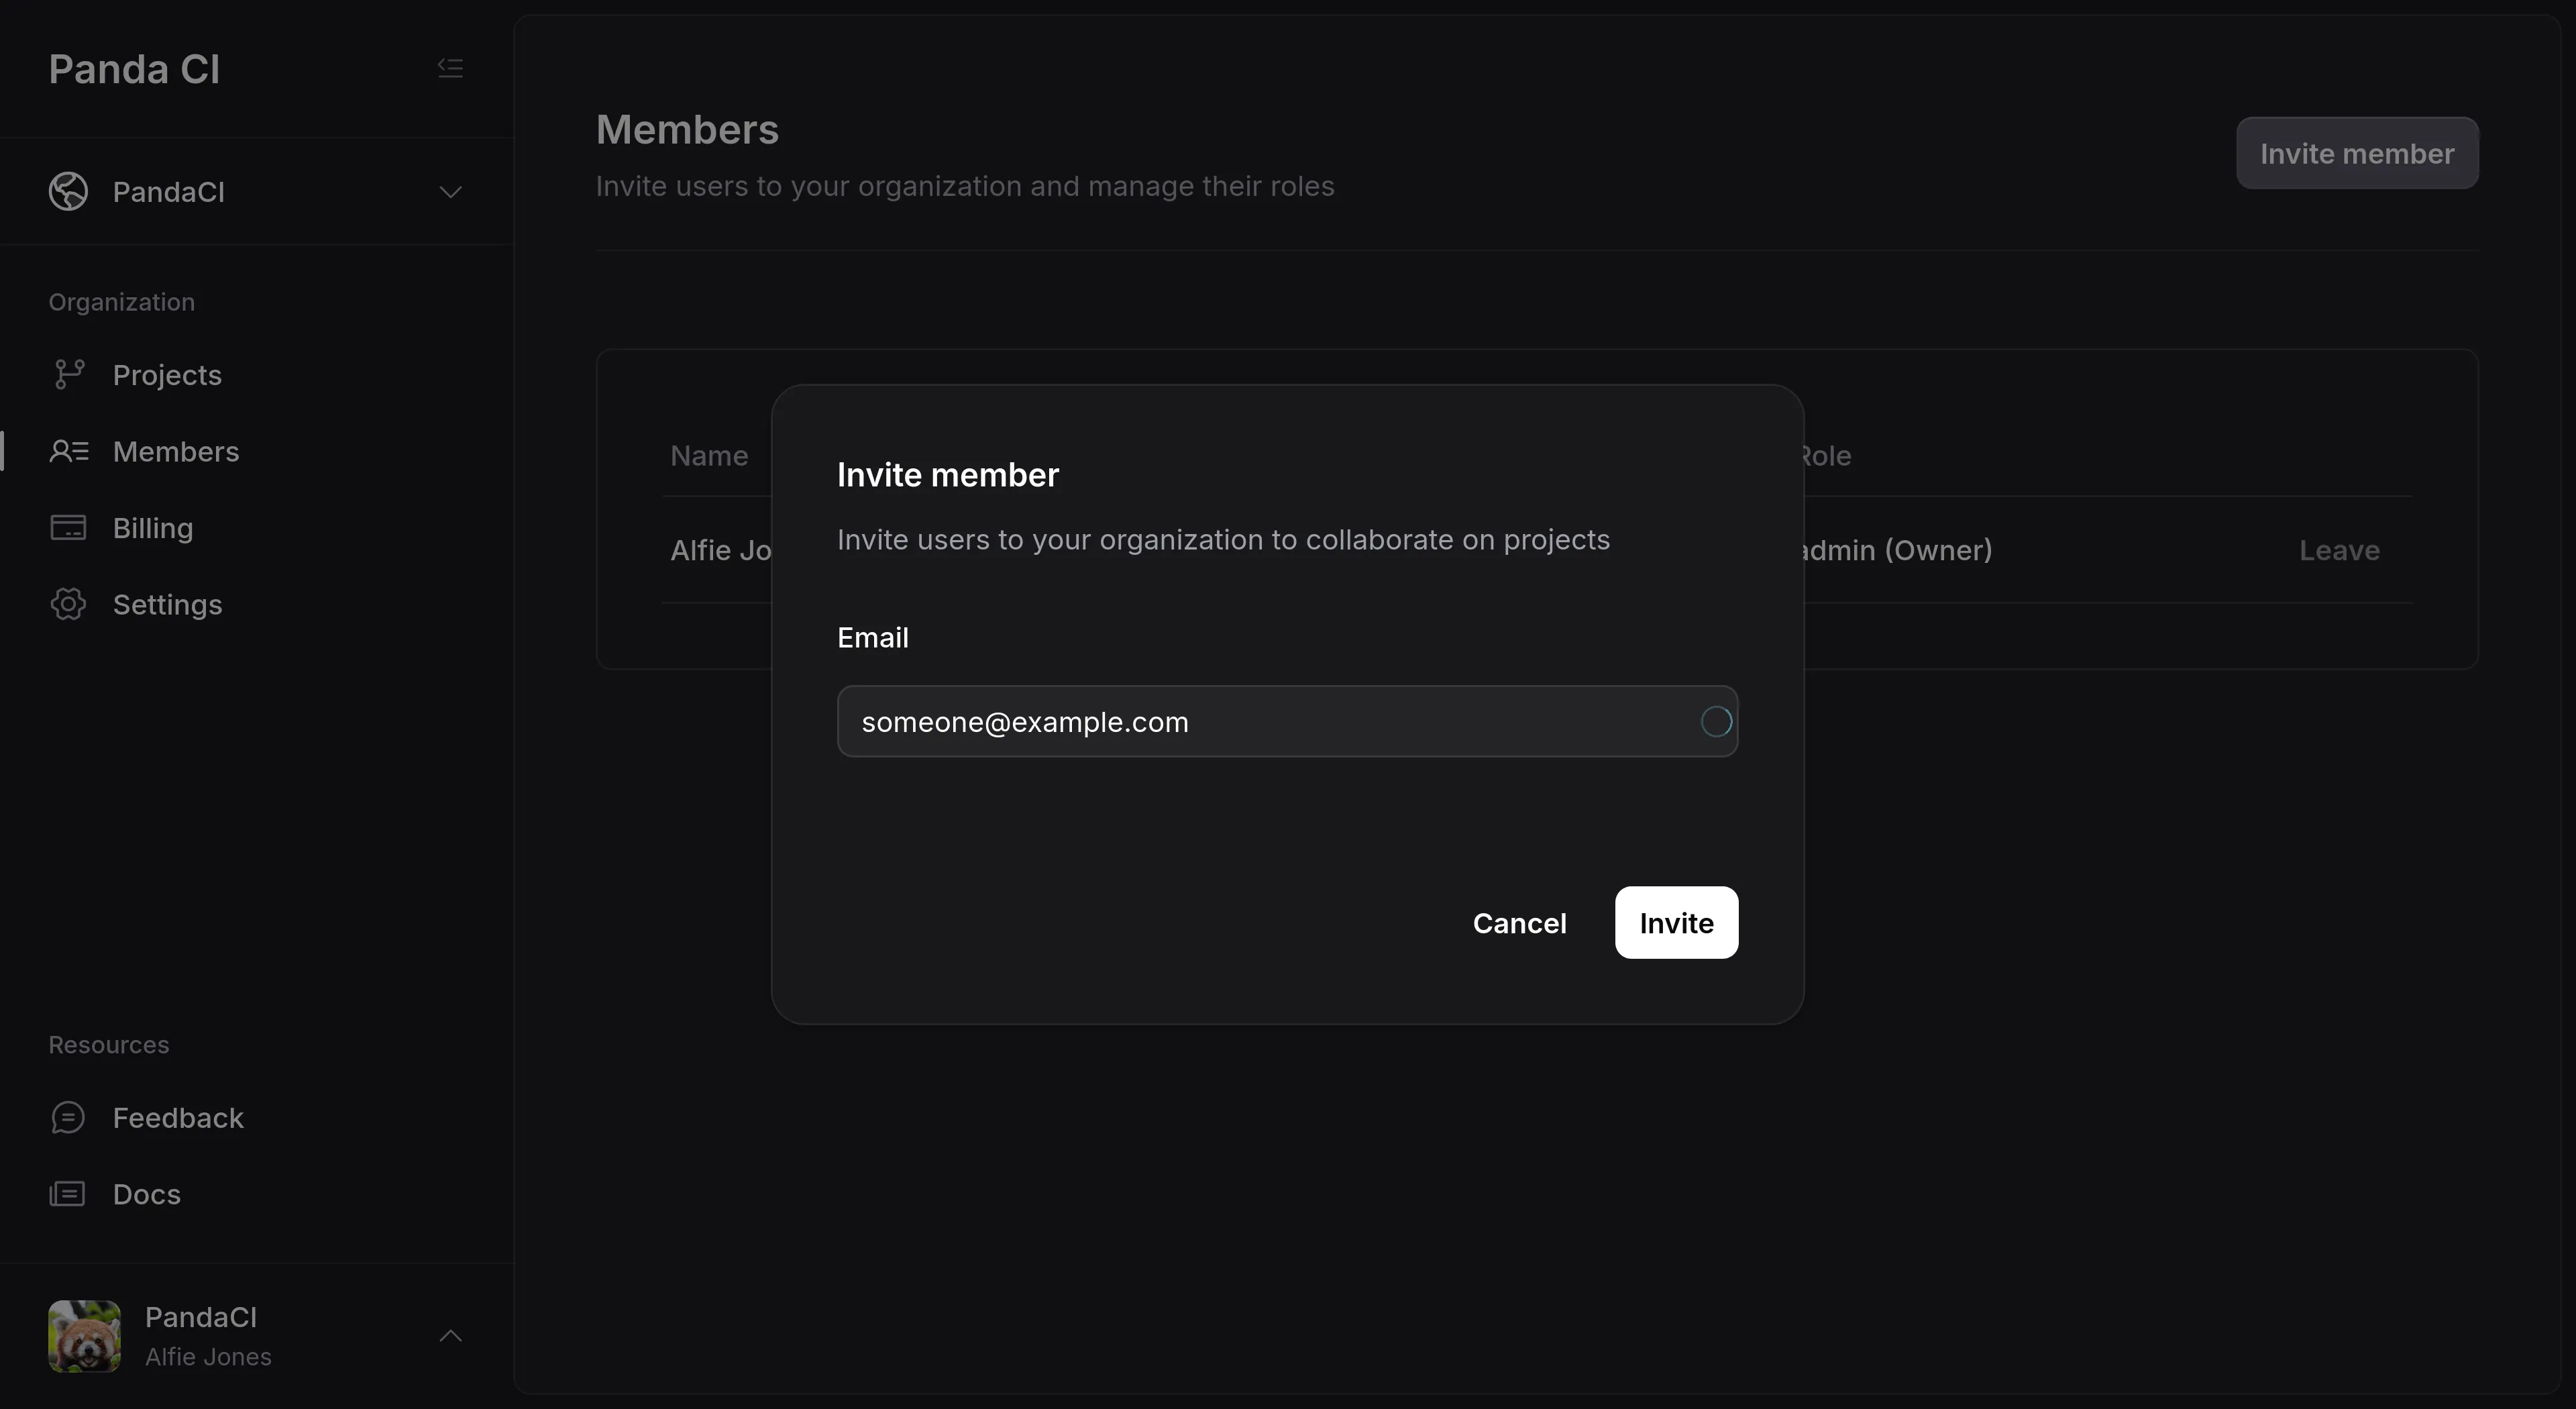Click the Docs icon in sidebar
Screen dimensions: 2576x1409
tap(68, 1193)
